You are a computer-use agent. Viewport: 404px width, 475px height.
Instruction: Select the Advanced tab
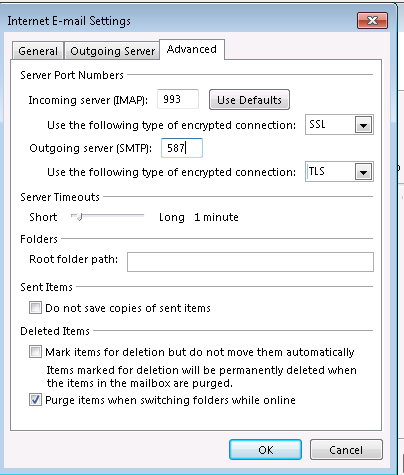click(192, 49)
